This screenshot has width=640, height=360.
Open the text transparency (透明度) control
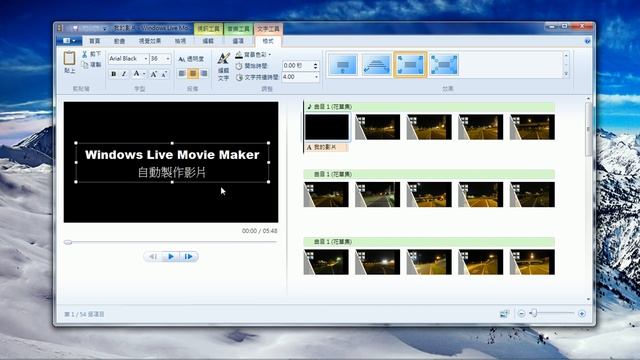pyautogui.click(x=191, y=59)
